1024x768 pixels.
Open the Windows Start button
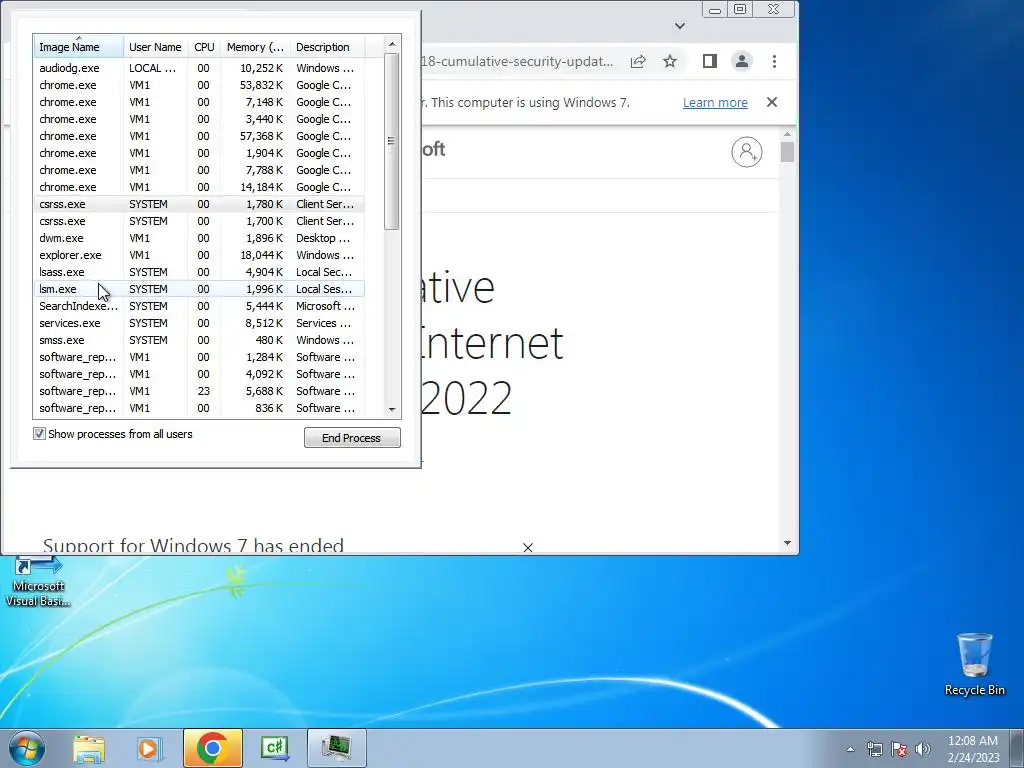click(27, 748)
